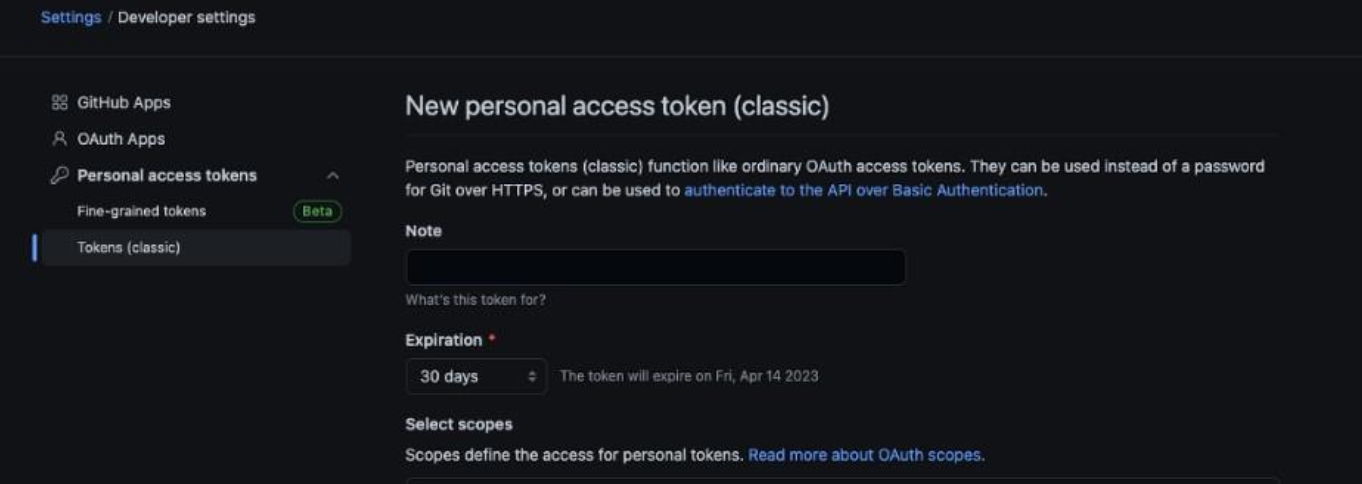
Task: Click the GitHub Apps grid icon
Action: click(59, 102)
